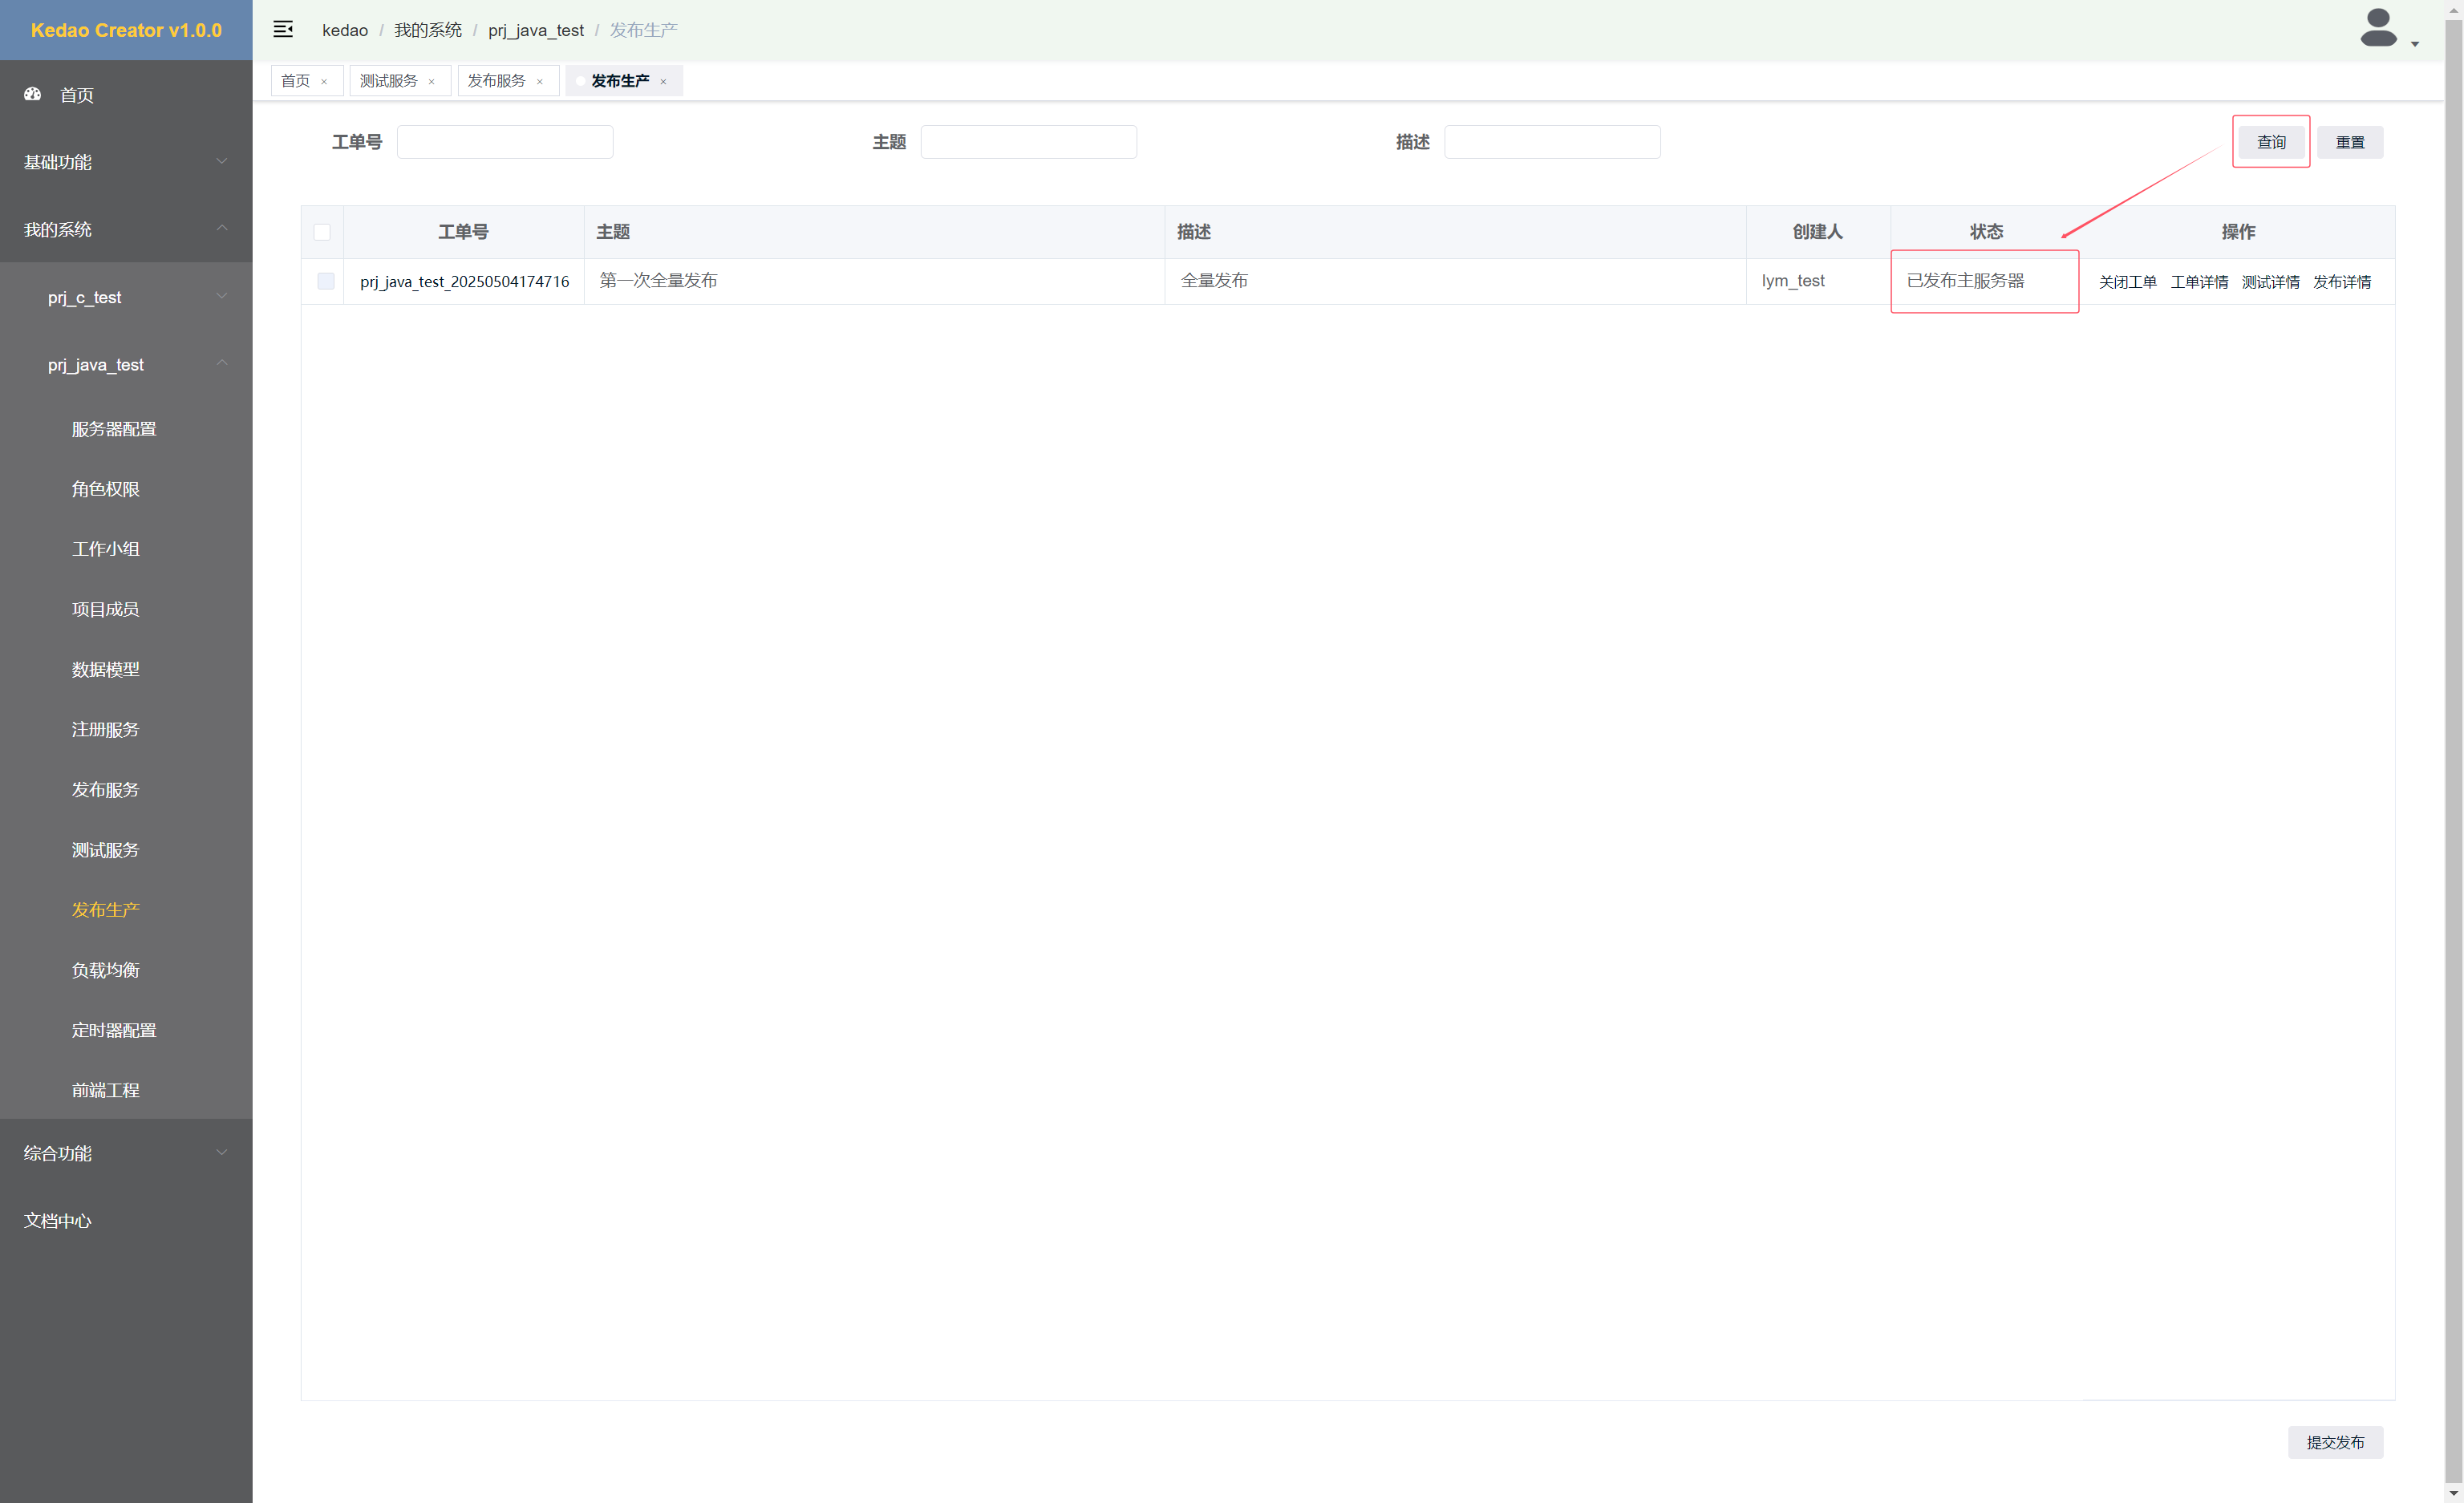Close the 测试服务 tab
Image resolution: width=2464 pixels, height=1503 pixels.
432,82
